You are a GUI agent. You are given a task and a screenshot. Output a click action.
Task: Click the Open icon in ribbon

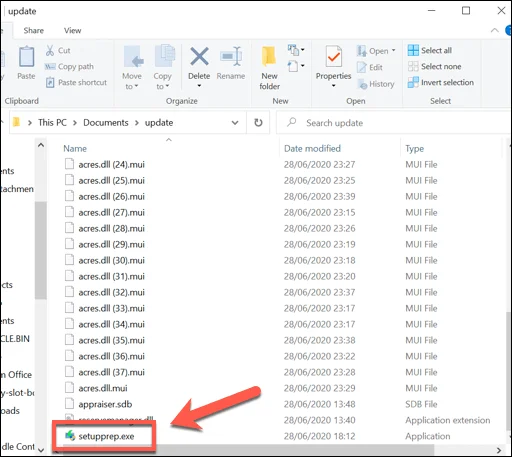coord(361,51)
